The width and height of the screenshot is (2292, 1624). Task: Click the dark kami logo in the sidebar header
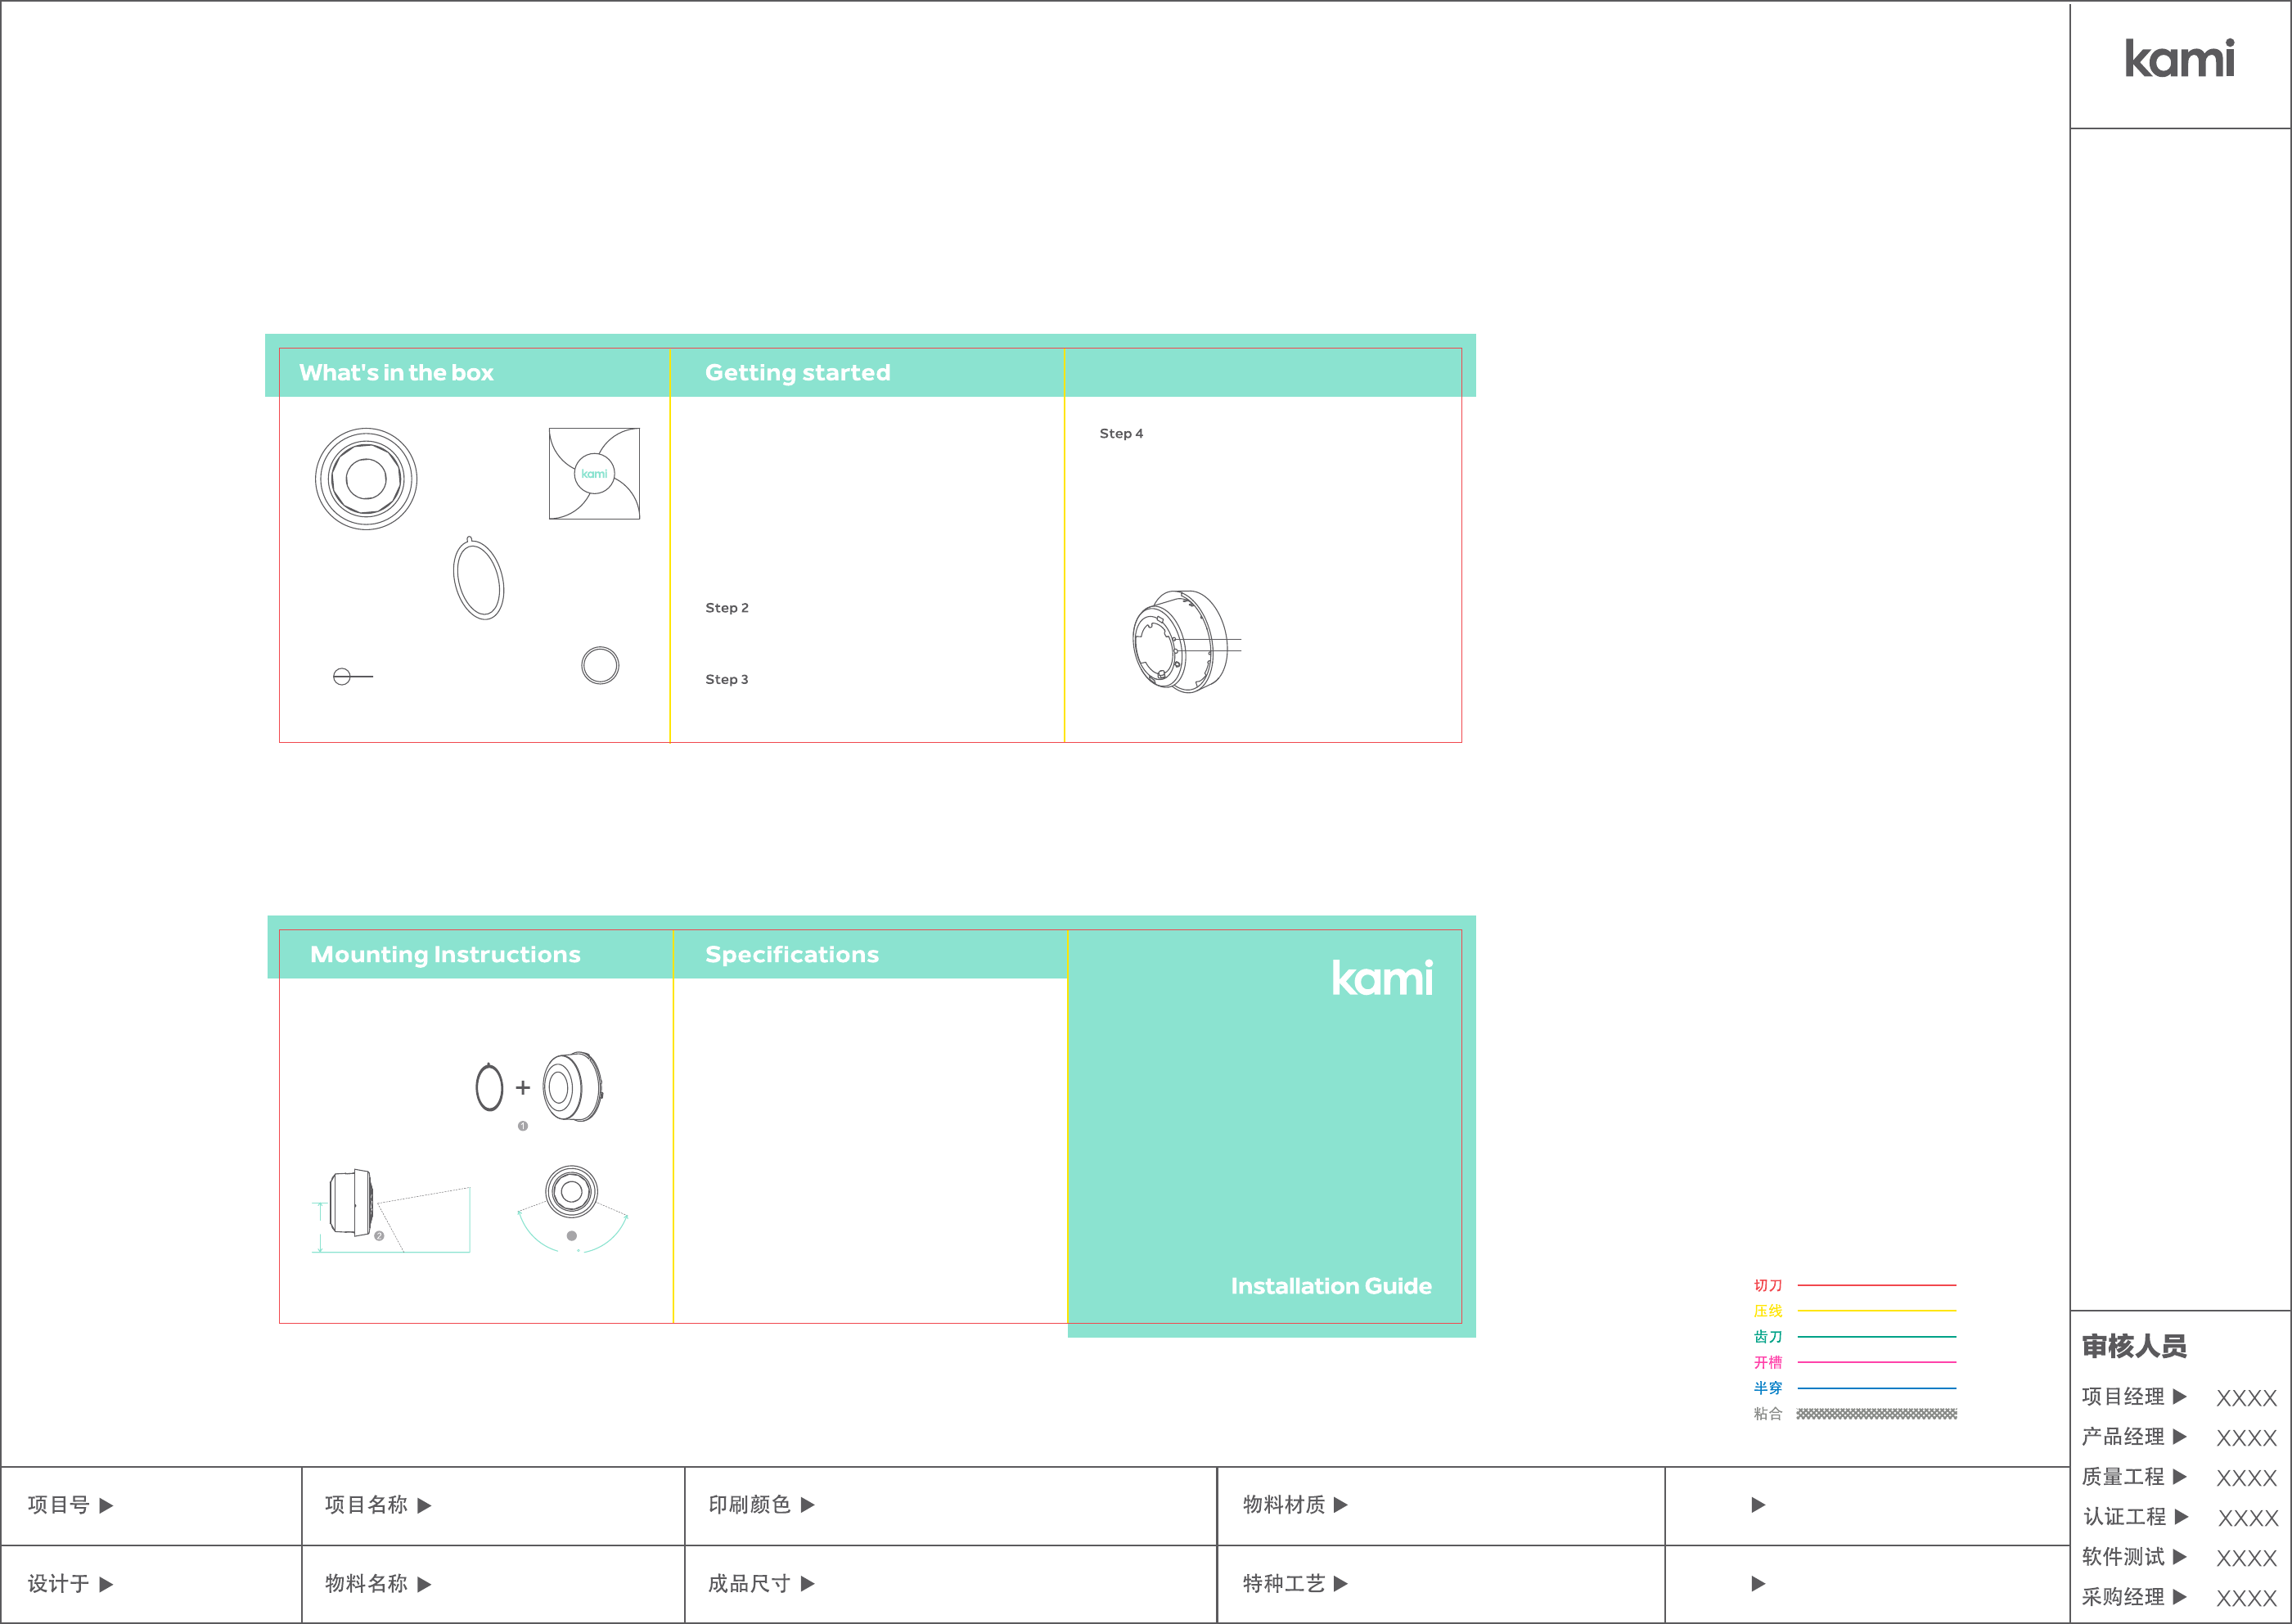coord(2179,59)
